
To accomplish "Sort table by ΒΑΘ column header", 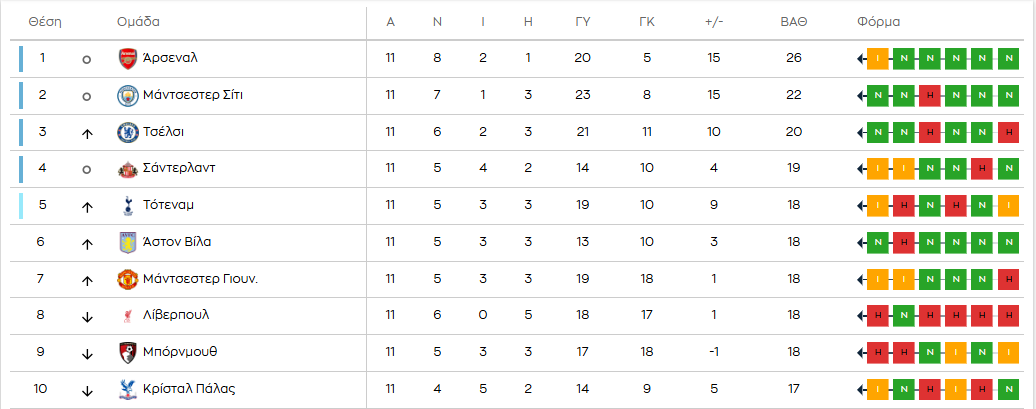I will (x=794, y=22).
